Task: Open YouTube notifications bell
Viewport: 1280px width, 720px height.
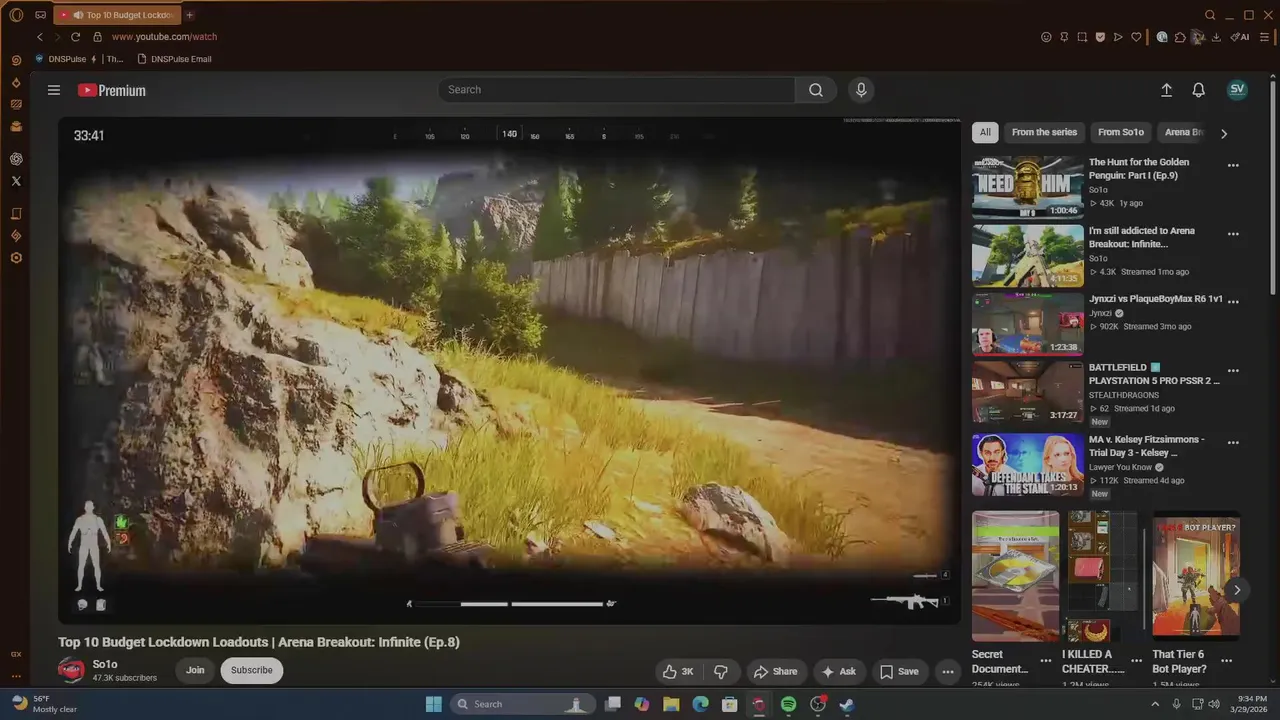Action: coord(1198,90)
